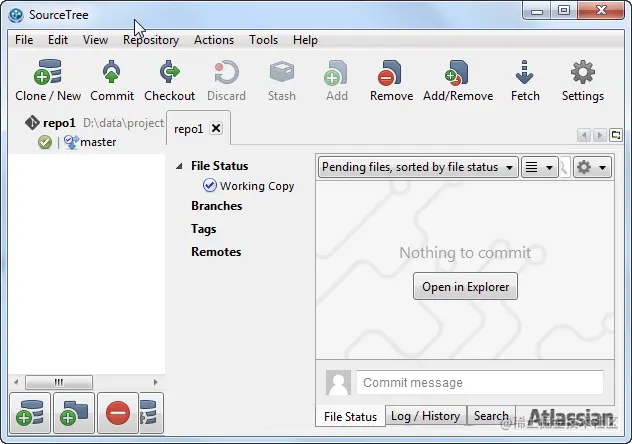The height and width of the screenshot is (444, 632).
Task: Click the tab scroll right arrow
Action: click(599, 135)
